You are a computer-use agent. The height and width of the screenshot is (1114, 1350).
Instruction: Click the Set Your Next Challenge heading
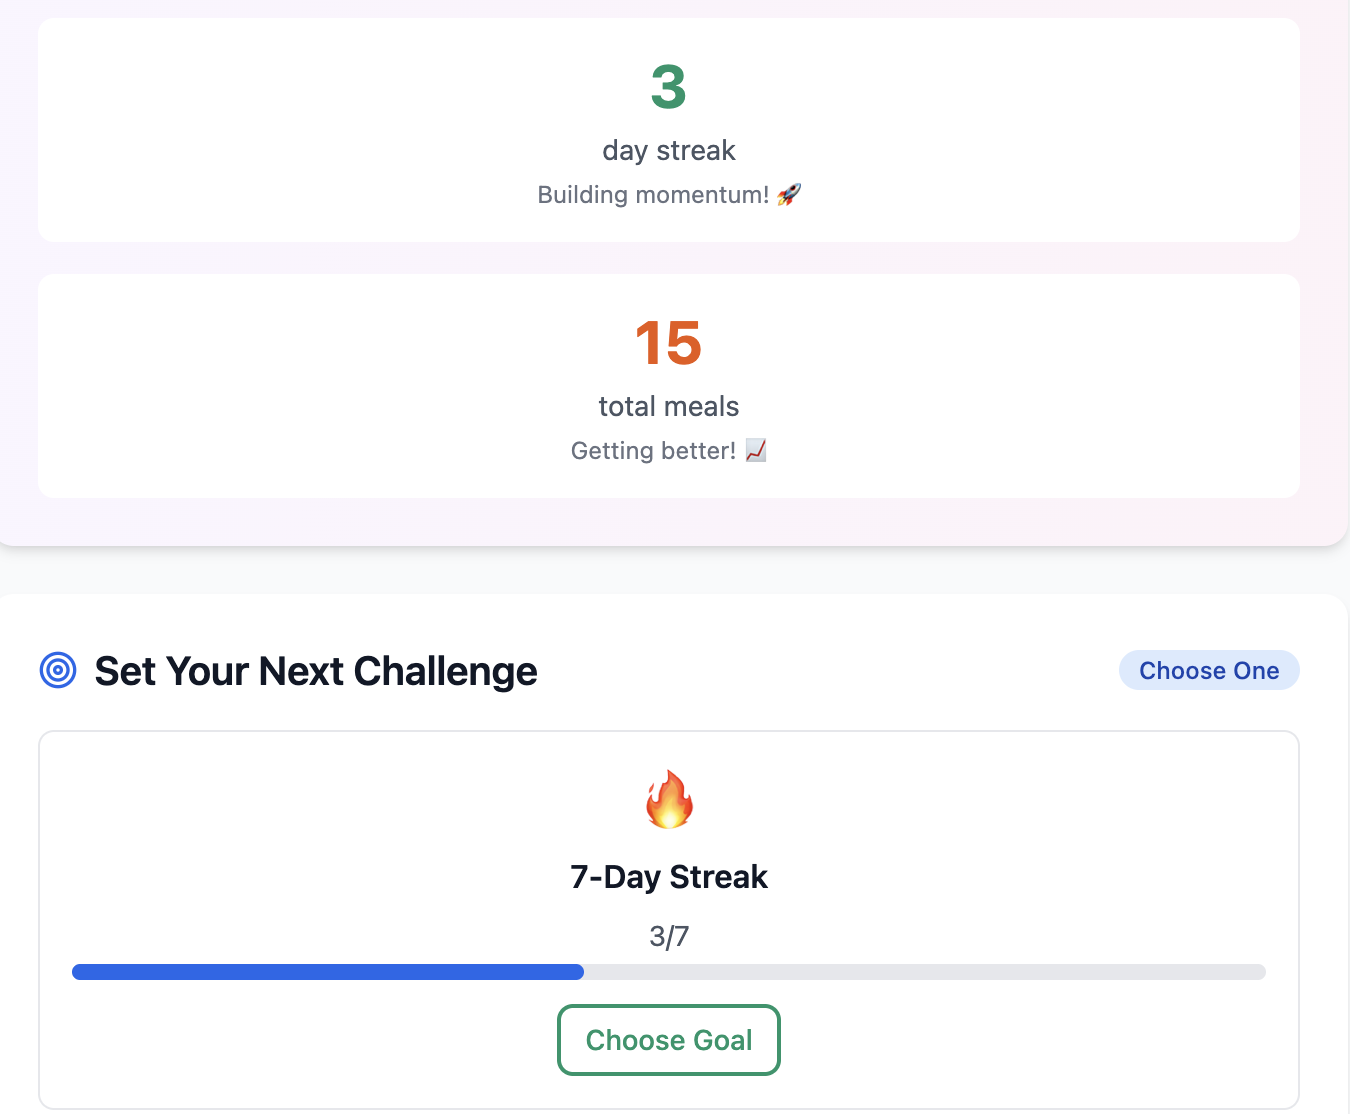coord(316,671)
